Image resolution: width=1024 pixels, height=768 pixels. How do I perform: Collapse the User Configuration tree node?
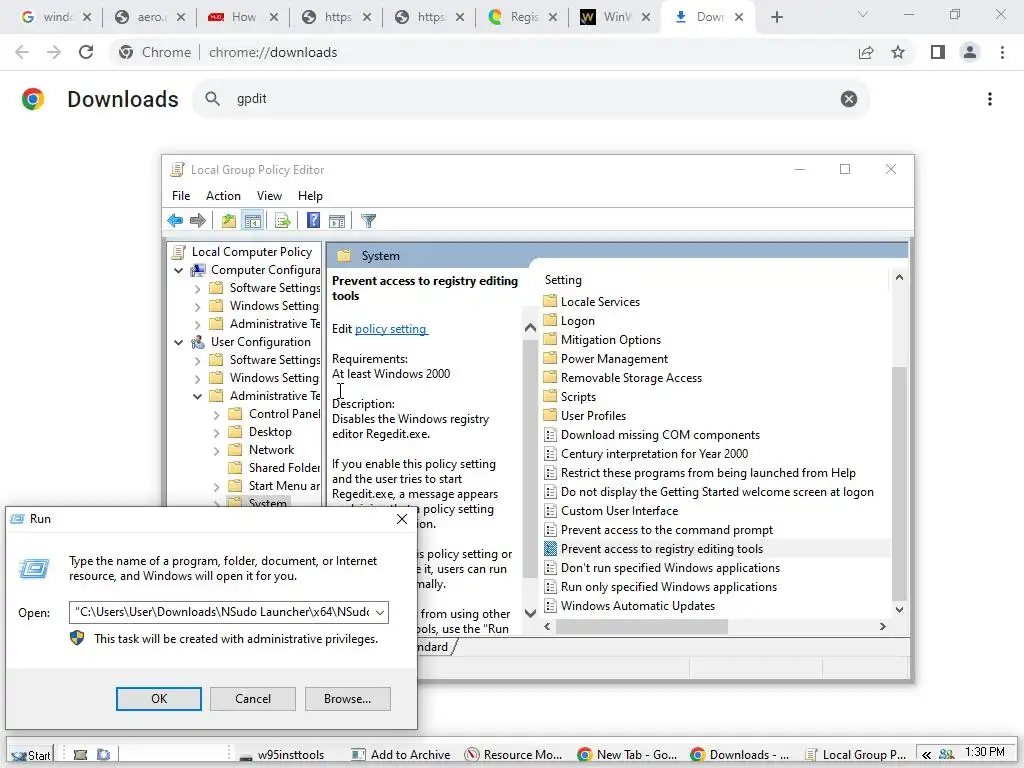[178, 342]
